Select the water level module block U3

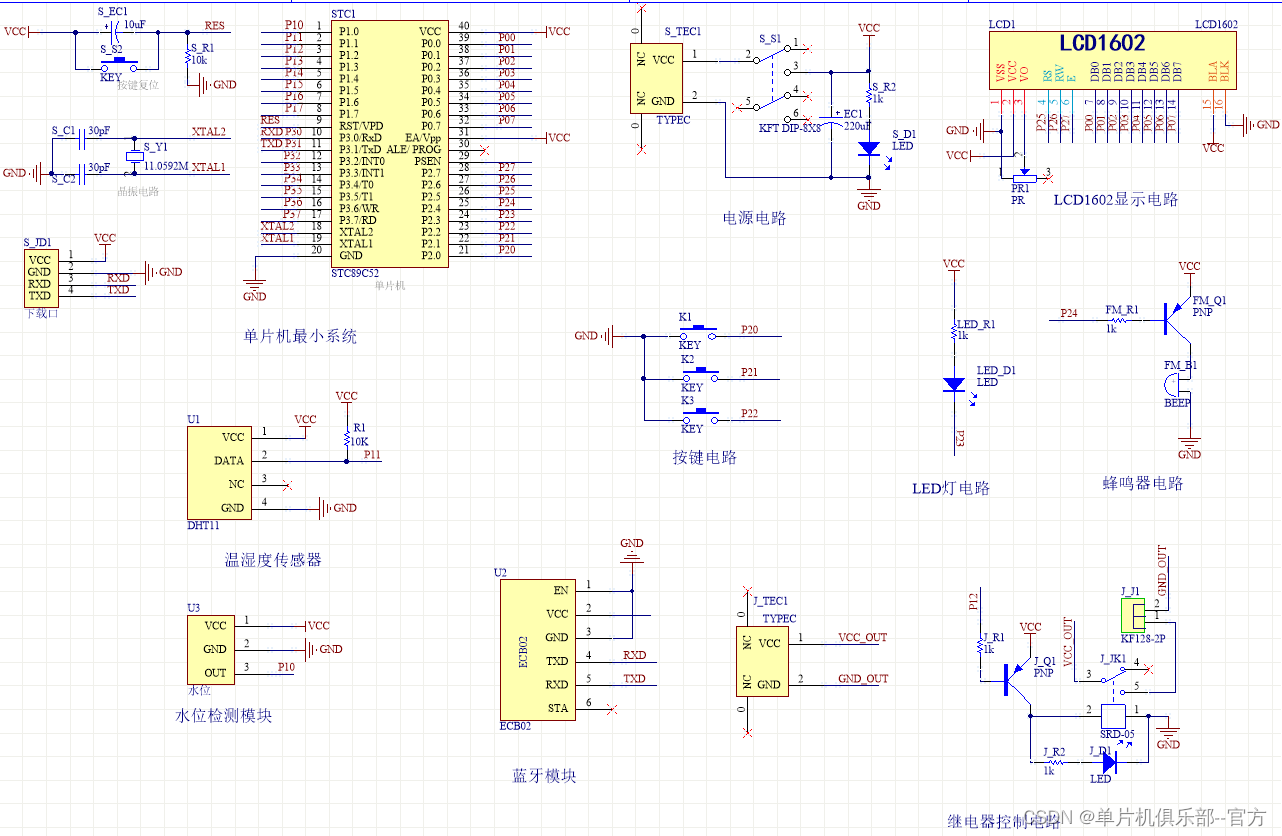211,649
